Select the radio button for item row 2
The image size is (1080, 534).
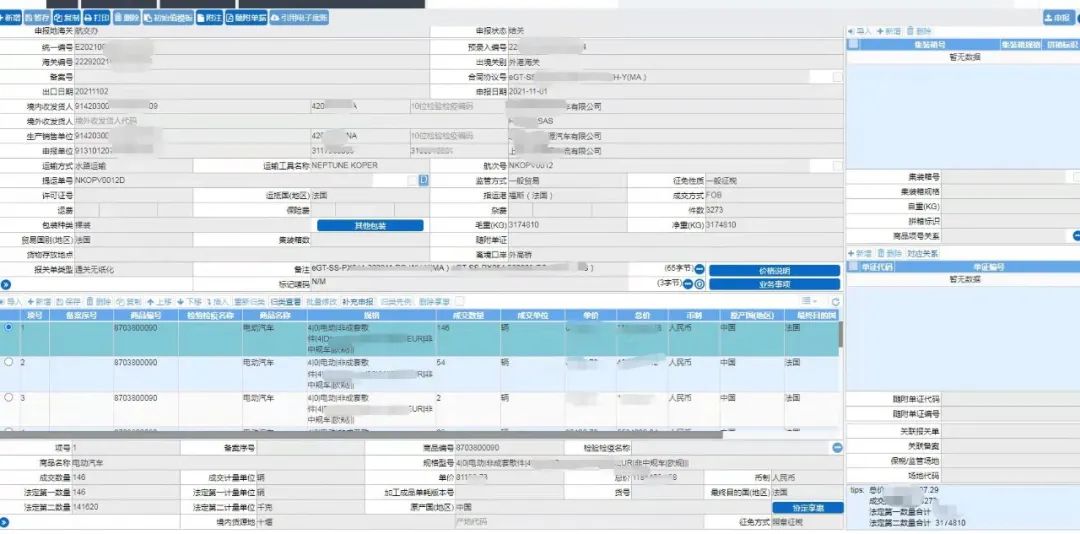pos(9,362)
